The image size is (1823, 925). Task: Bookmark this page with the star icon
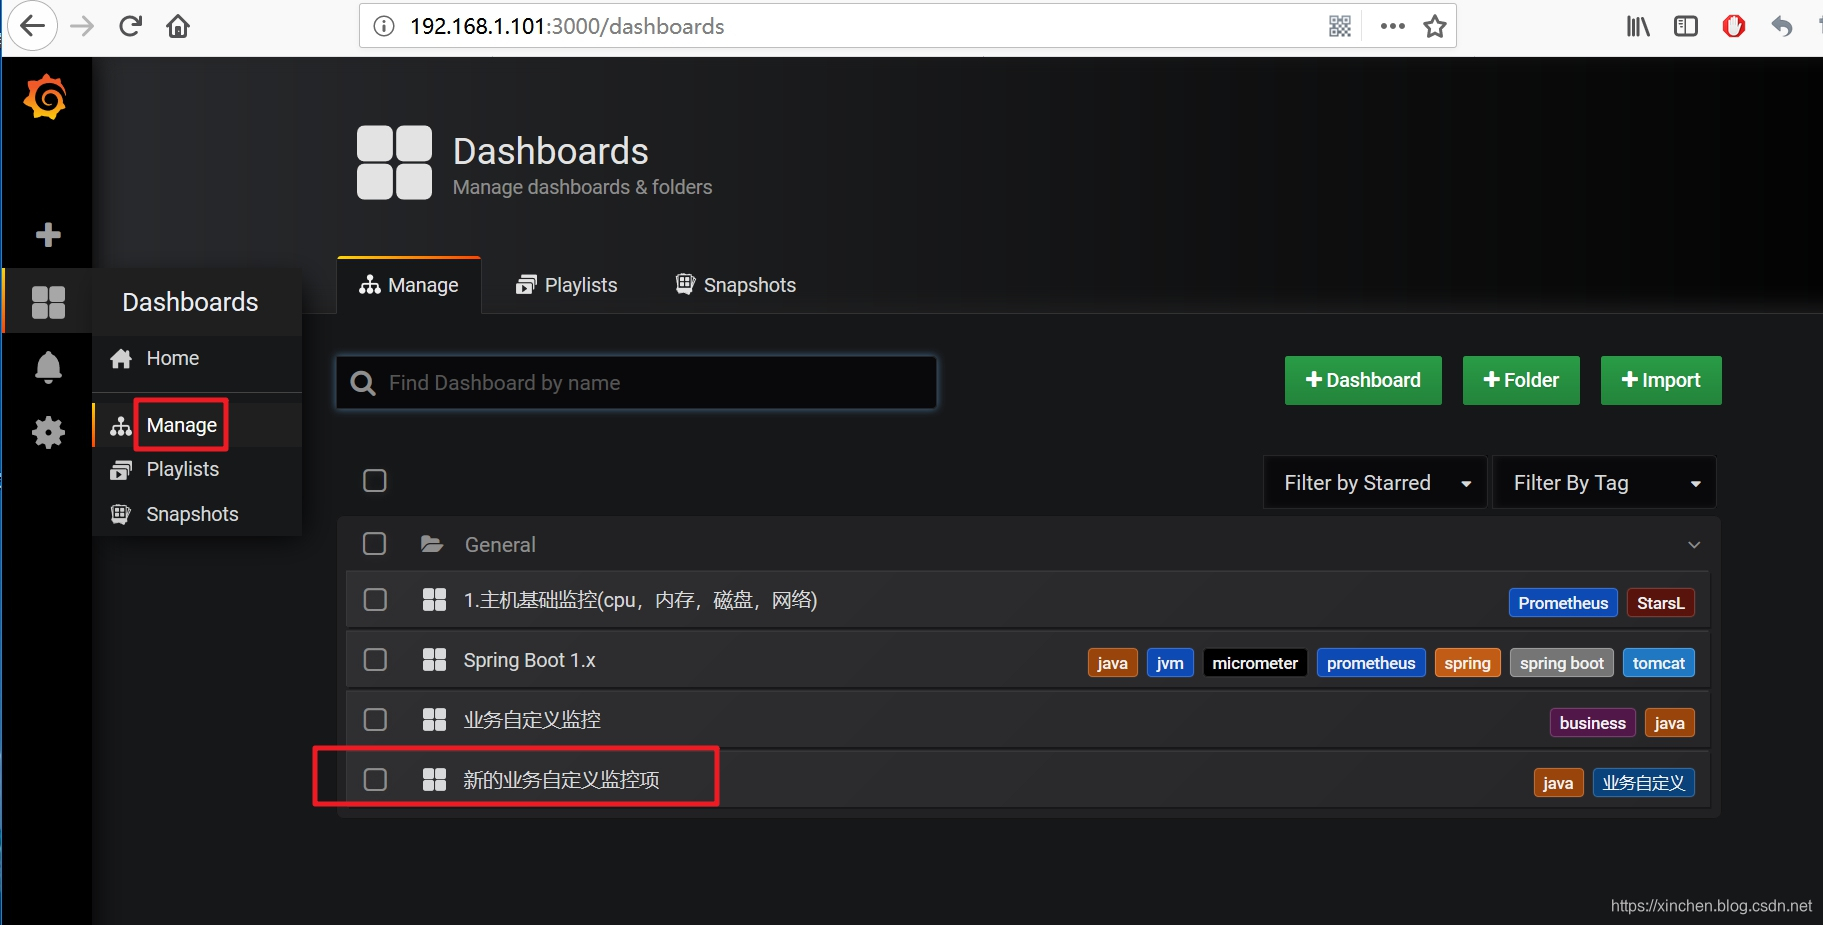[x=1435, y=26]
